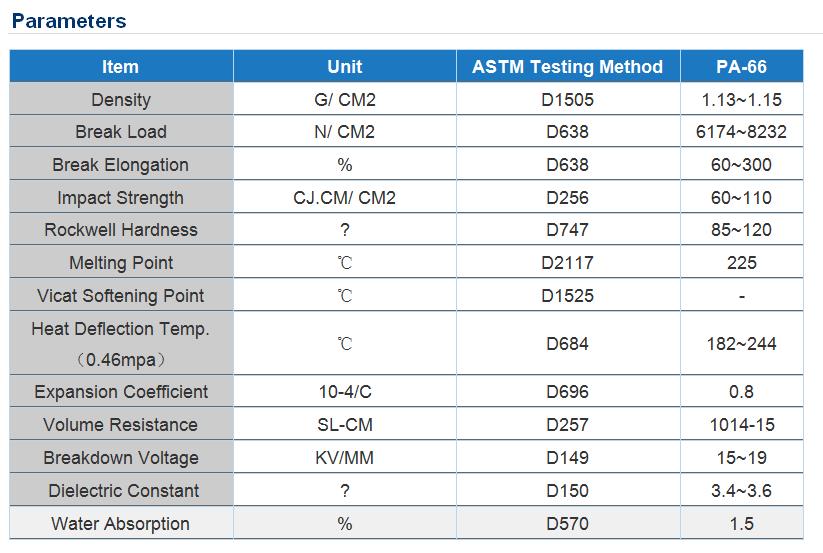Click the Impact Strength label
Viewport: 823px width, 553px height.
point(121,197)
